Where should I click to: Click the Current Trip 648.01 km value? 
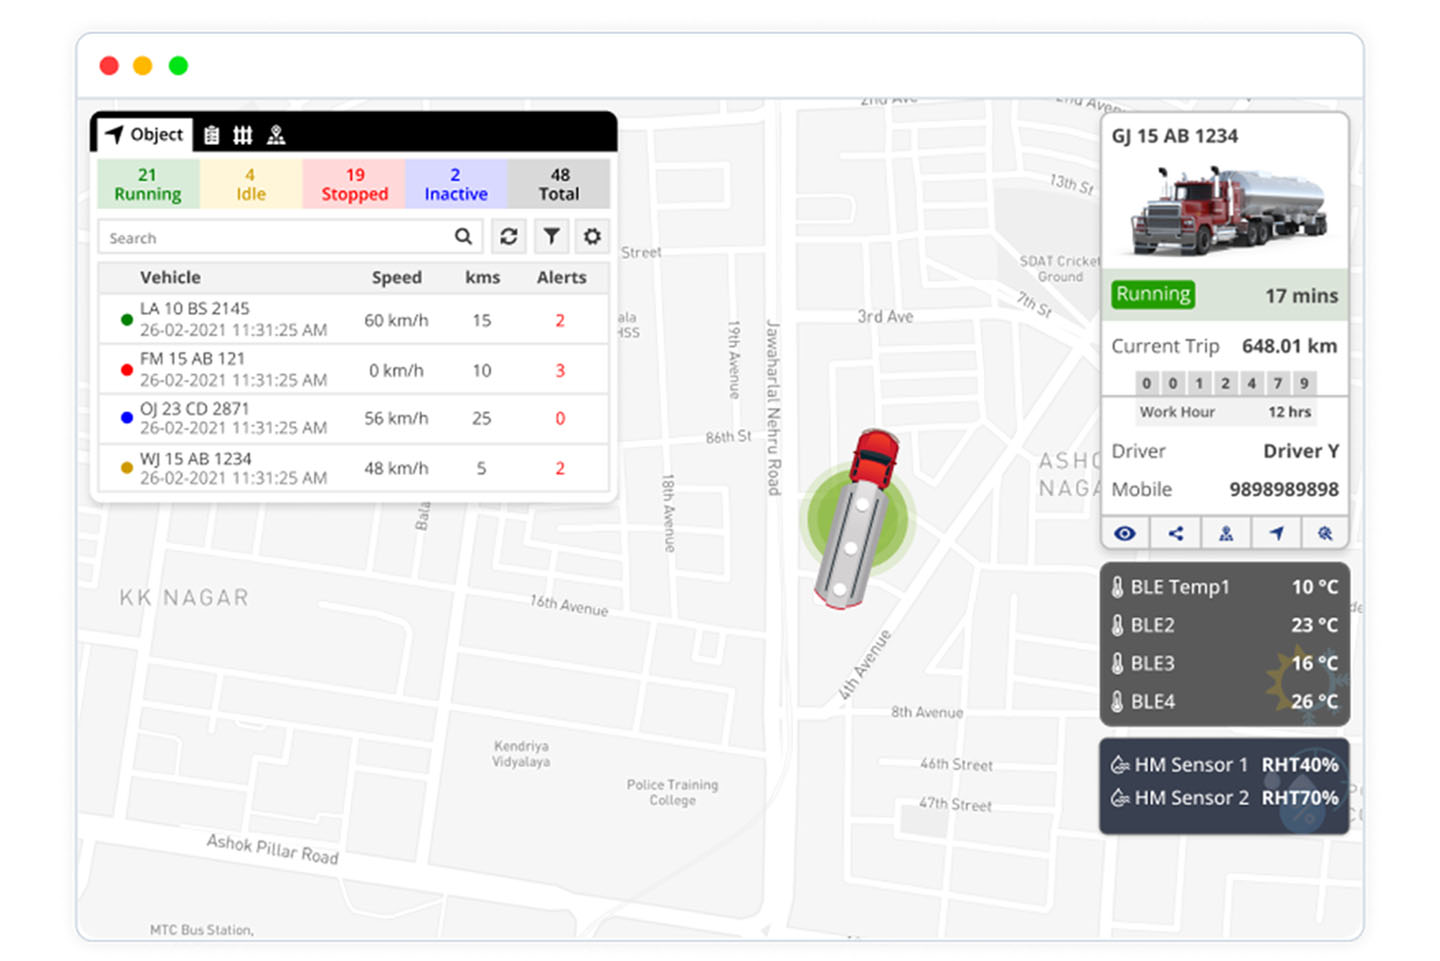(x=1289, y=346)
